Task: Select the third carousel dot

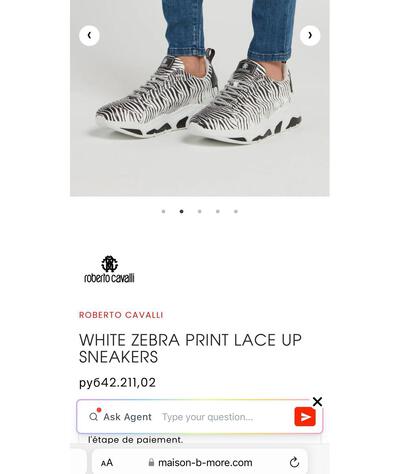Action: coord(200,211)
